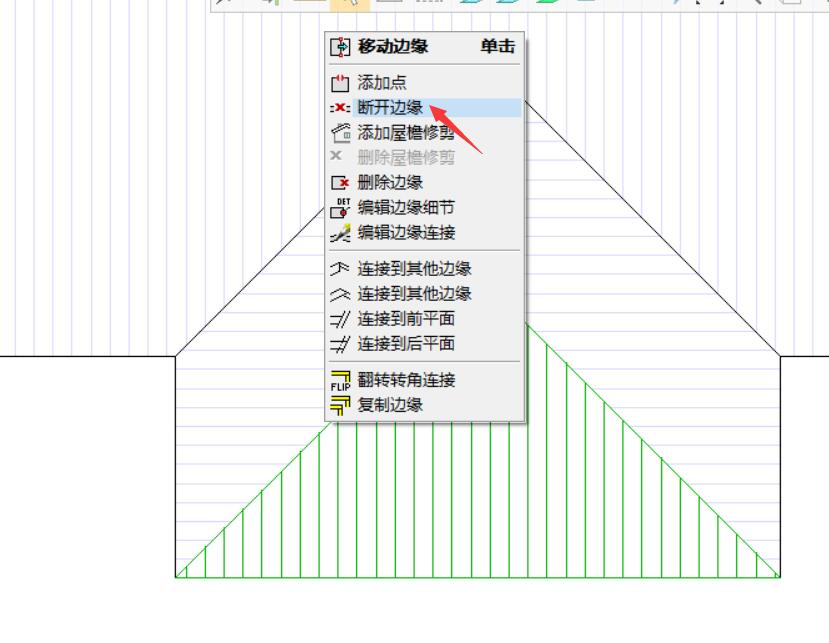Click the greyed-out 删除屋檐修剪 entry

point(425,157)
